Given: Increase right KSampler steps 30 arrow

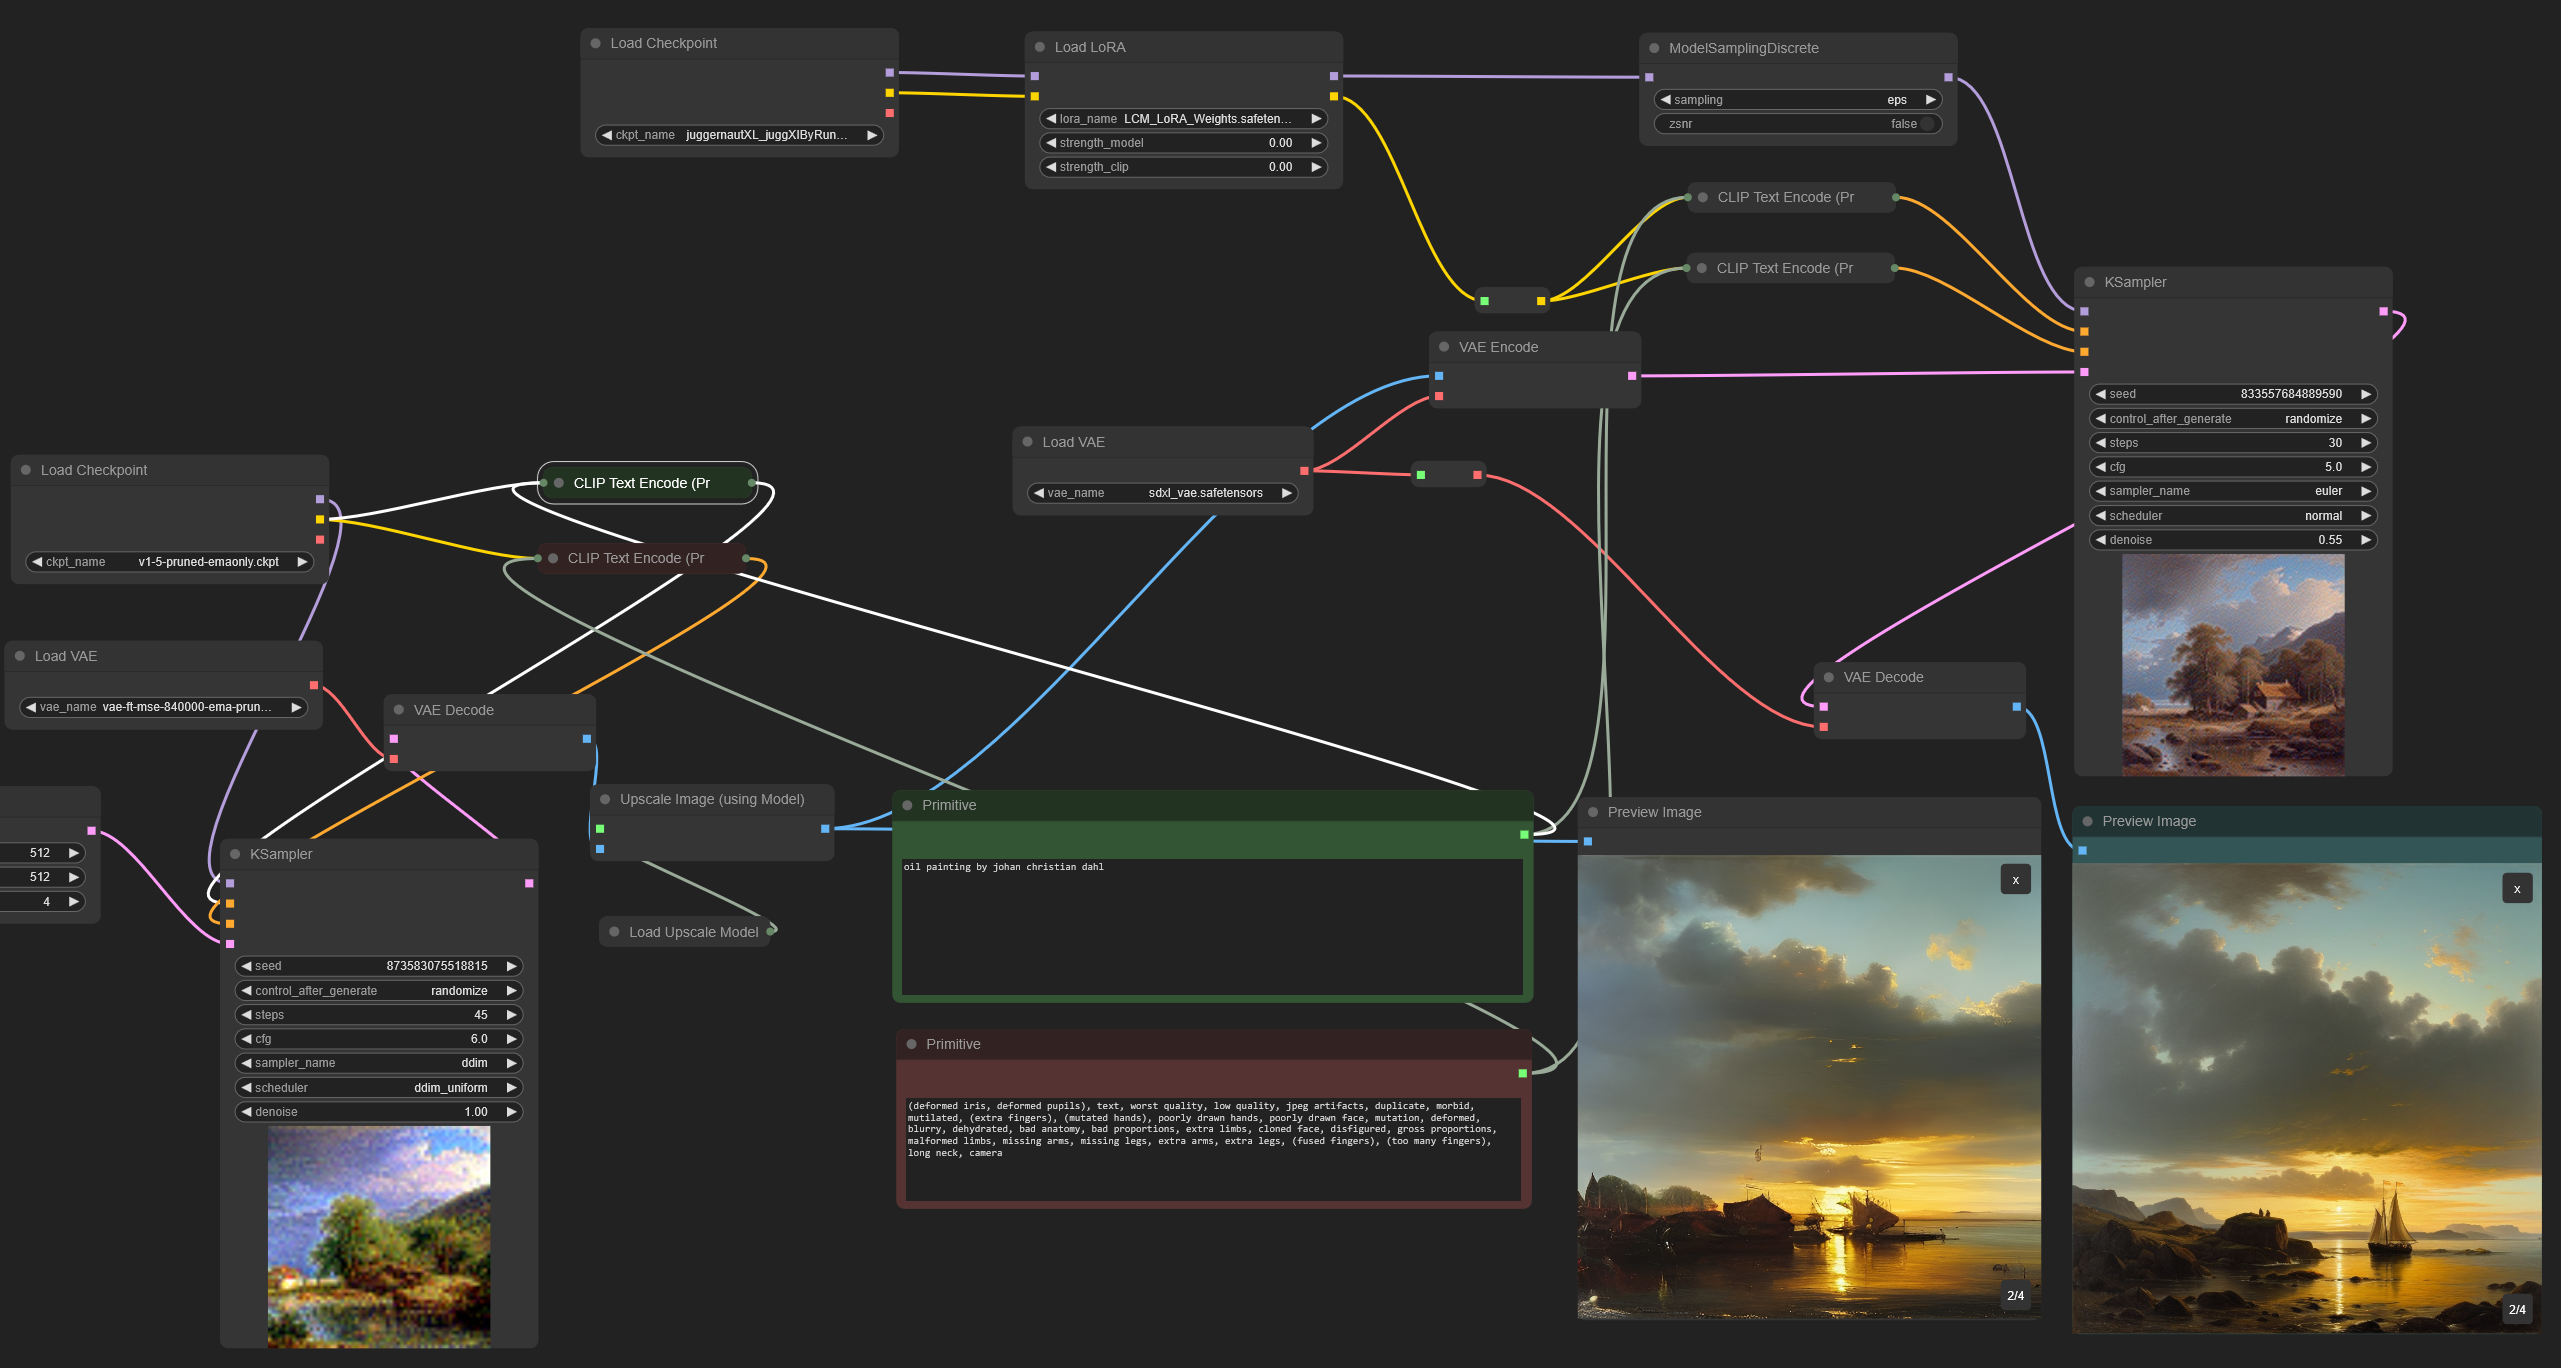Looking at the screenshot, I should click(2366, 443).
